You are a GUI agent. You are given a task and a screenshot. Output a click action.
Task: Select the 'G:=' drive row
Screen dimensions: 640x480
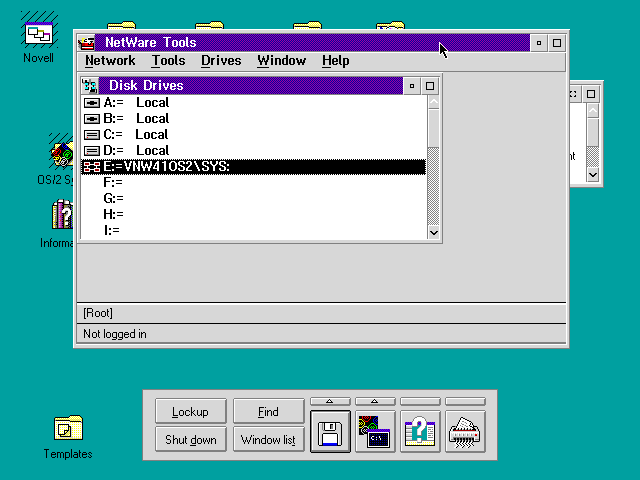(x=253, y=198)
